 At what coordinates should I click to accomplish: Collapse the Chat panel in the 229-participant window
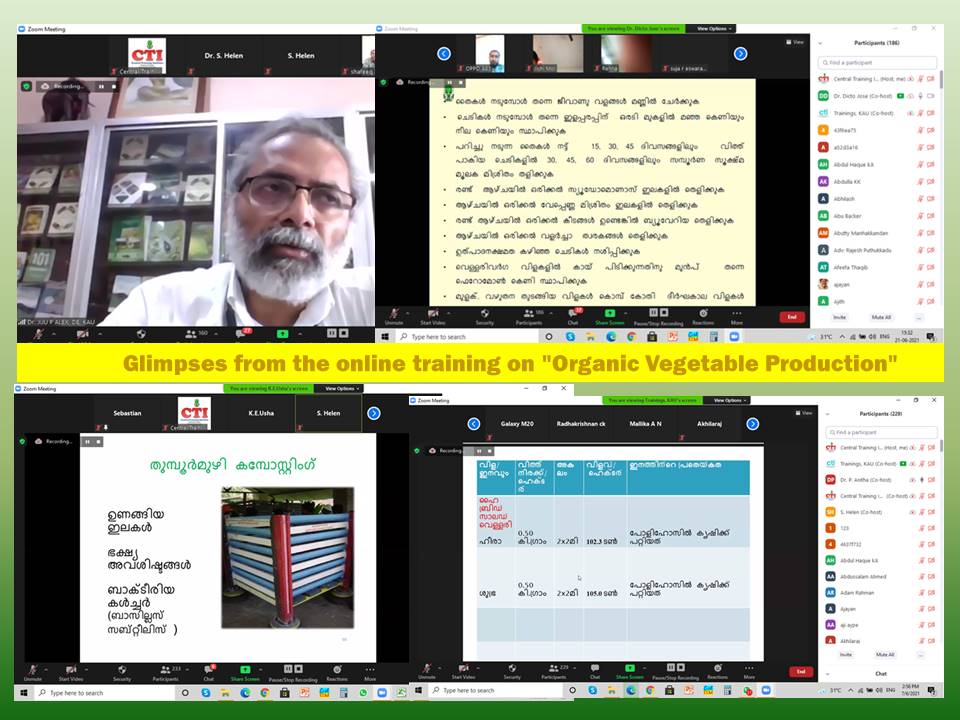[828, 674]
